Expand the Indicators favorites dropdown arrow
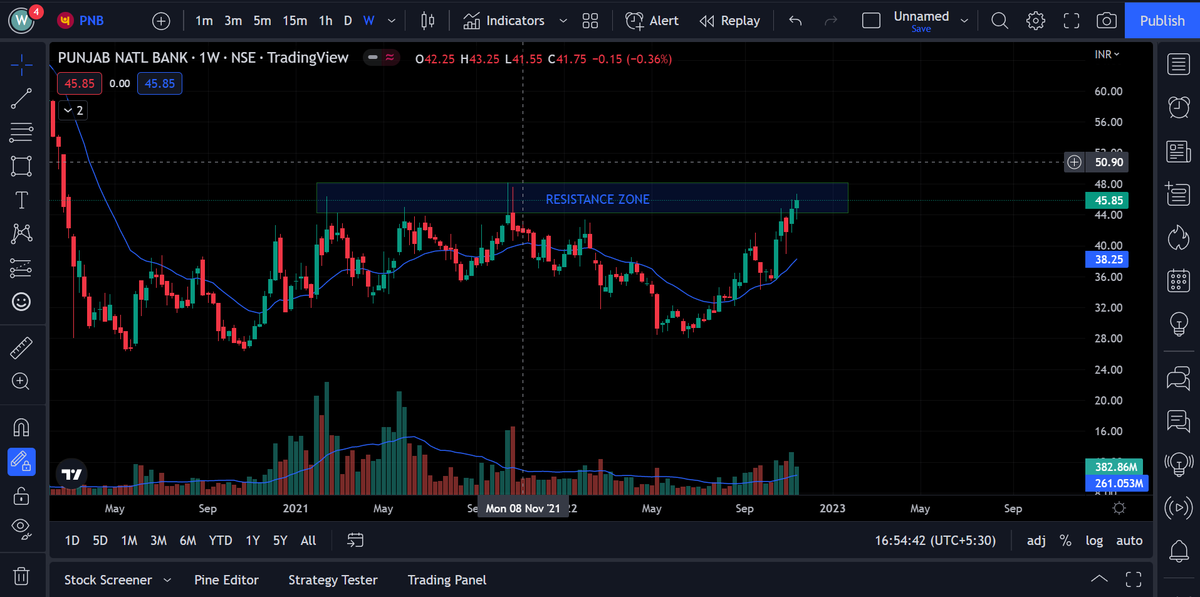 pyautogui.click(x=563, y=21)
